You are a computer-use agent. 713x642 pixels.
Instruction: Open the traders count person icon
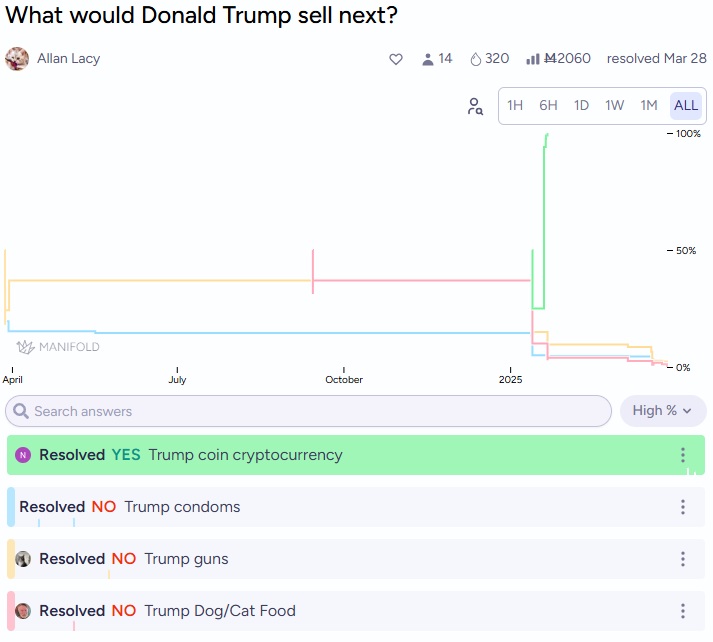pos(427,59)
